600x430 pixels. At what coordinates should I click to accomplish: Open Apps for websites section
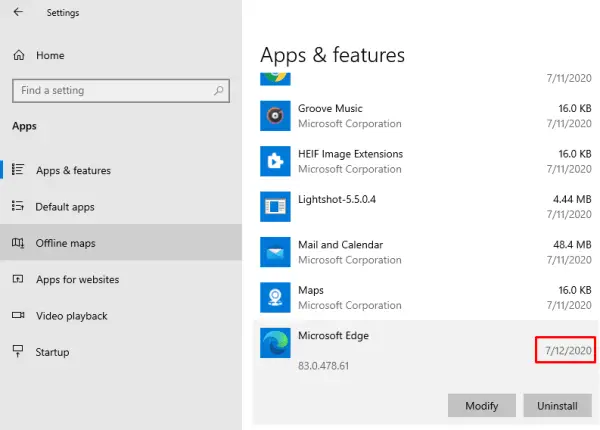(77, 280)
